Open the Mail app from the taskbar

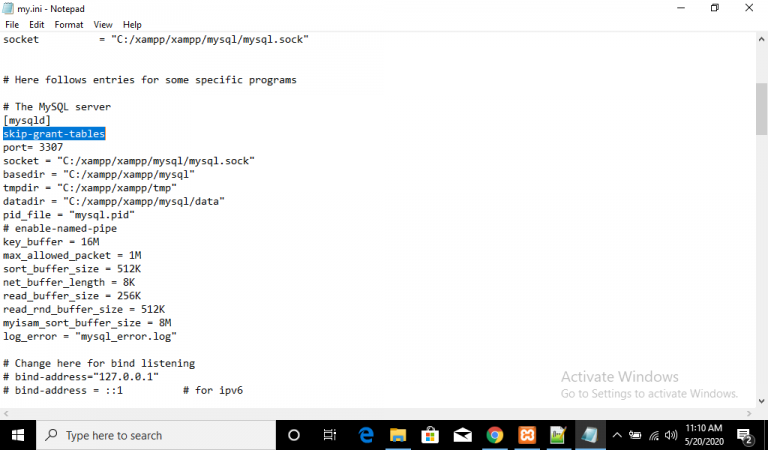(462, 435)
